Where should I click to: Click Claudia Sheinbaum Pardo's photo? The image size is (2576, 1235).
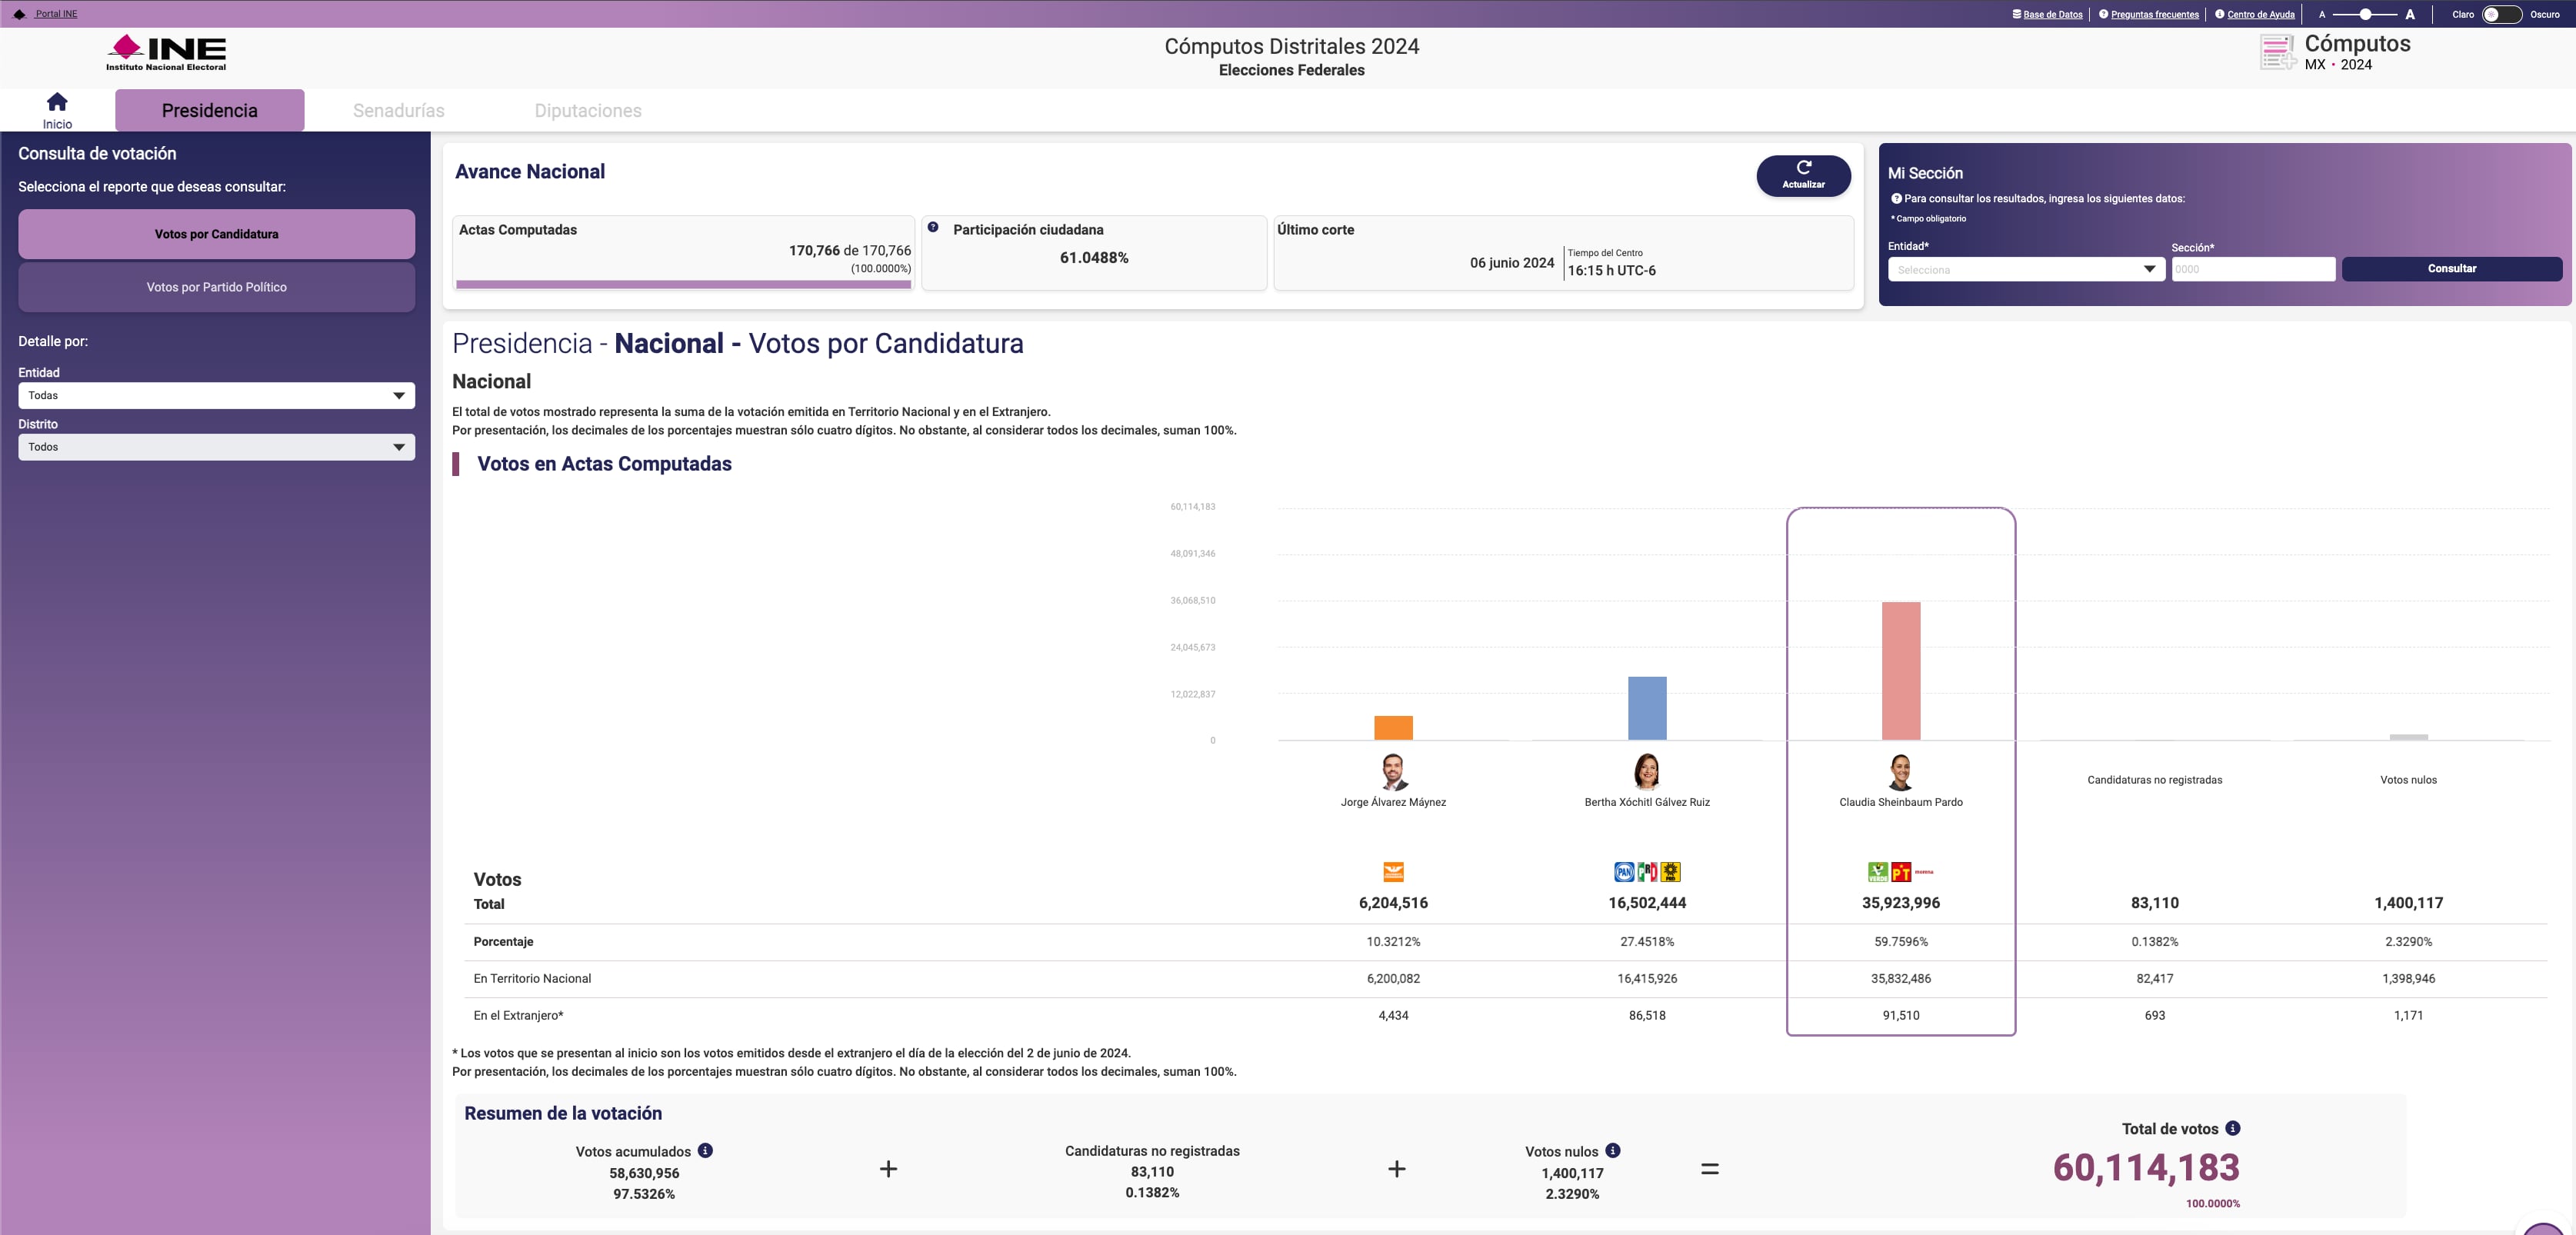pos(1901,772)
